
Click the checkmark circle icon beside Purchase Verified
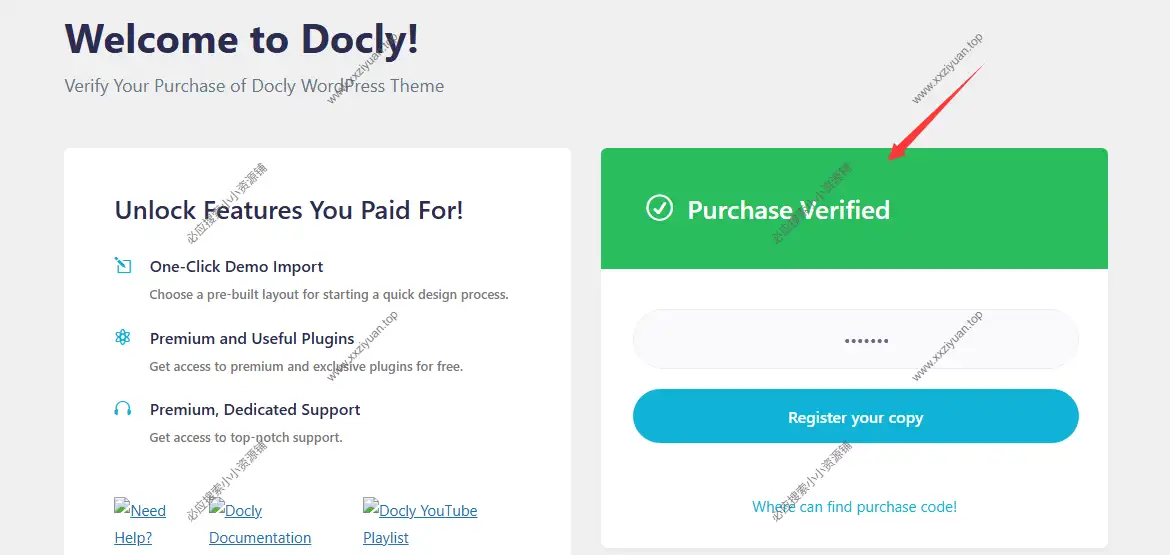659,208
